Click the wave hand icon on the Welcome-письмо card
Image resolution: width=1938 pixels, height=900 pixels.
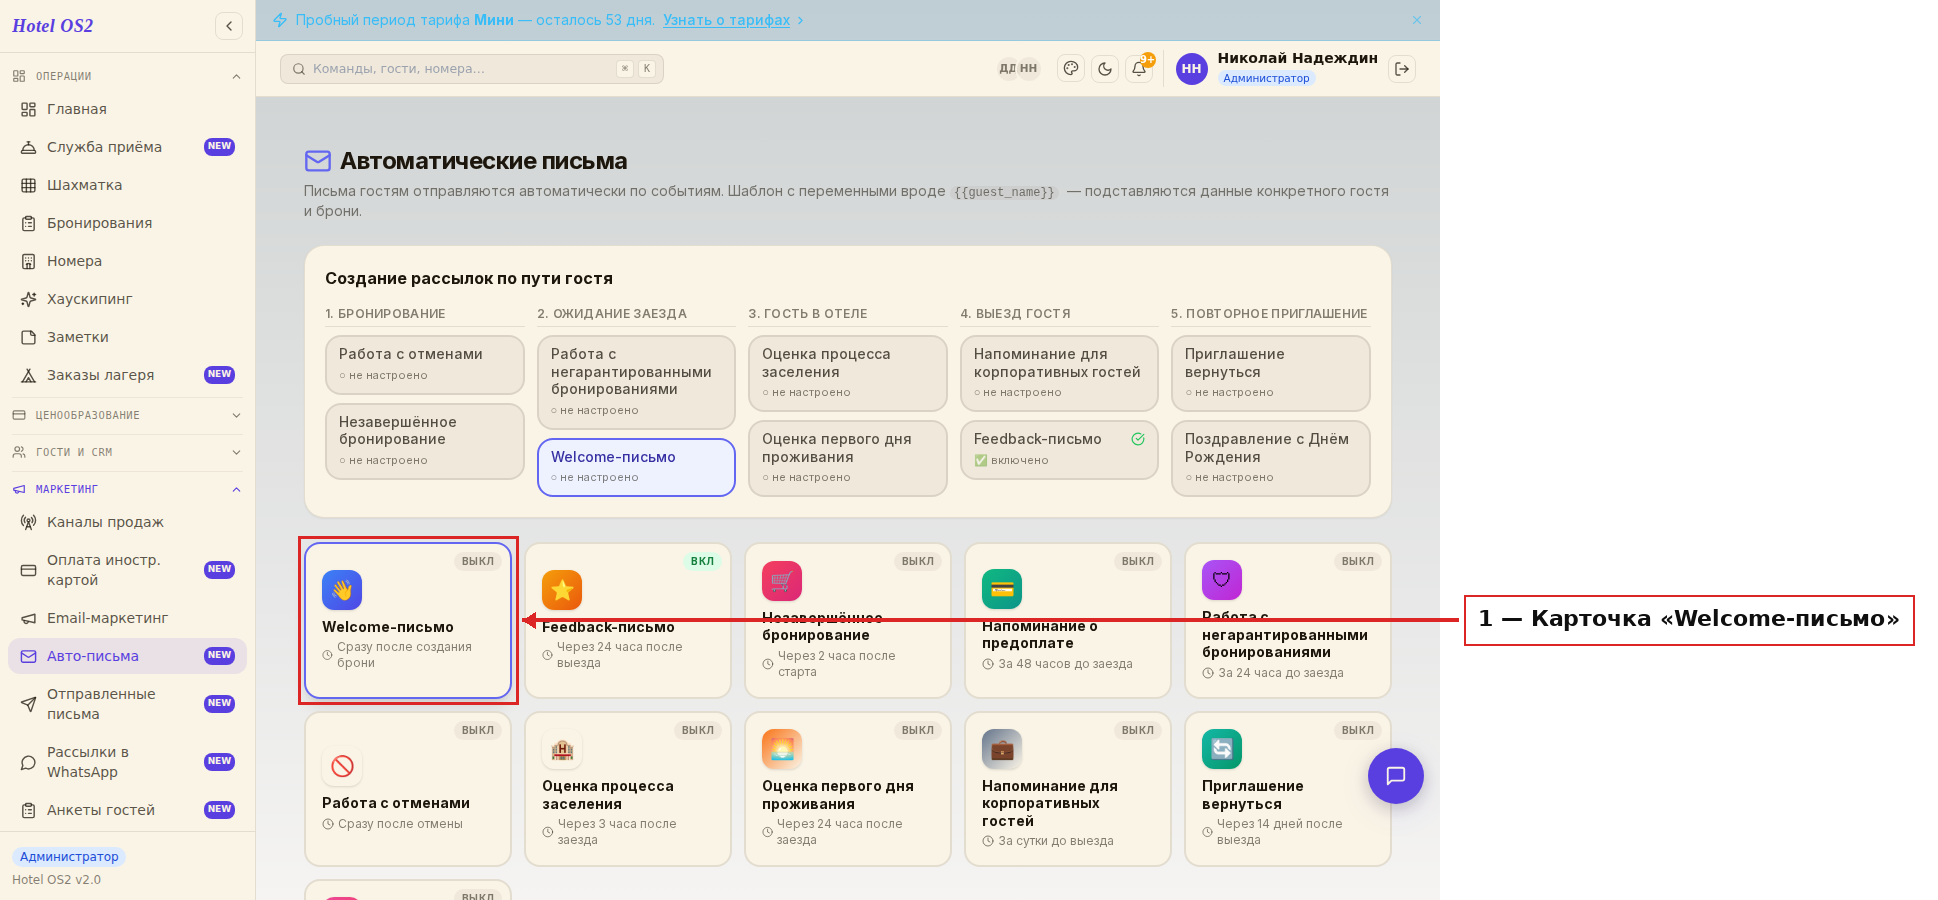tap(342, 590)
